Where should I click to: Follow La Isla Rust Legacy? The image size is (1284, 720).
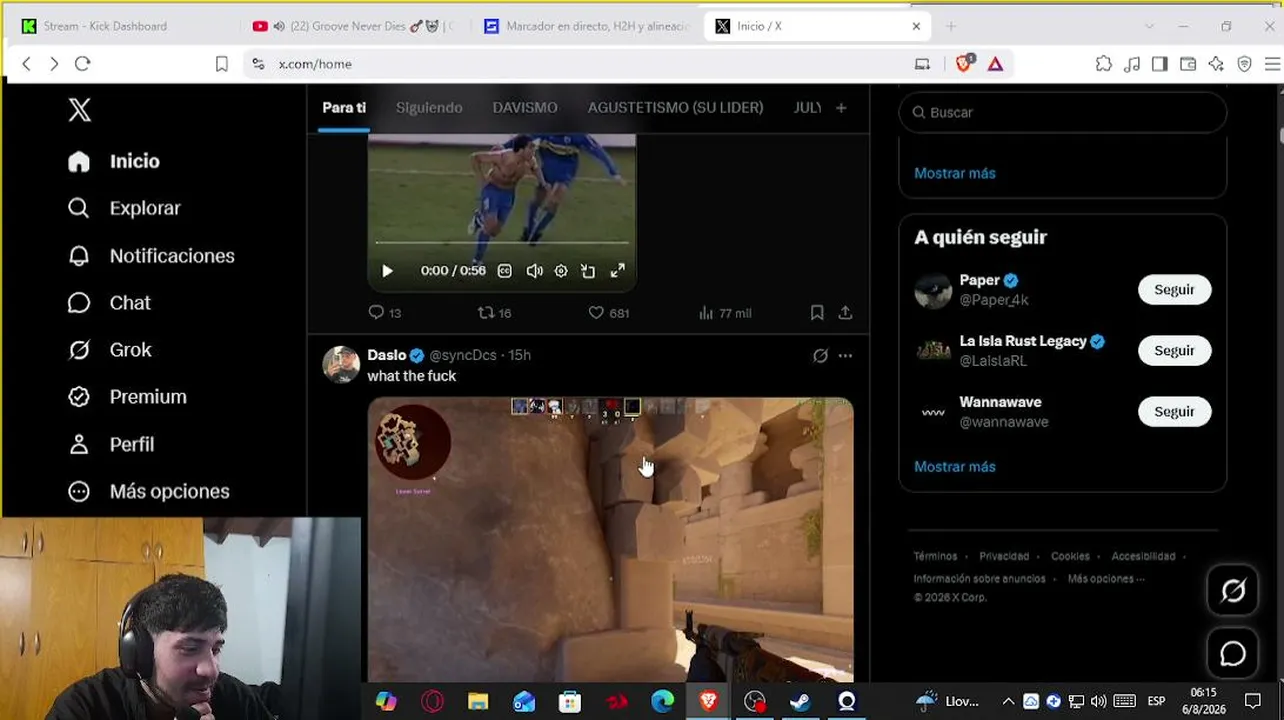(x=1174, y=351)
